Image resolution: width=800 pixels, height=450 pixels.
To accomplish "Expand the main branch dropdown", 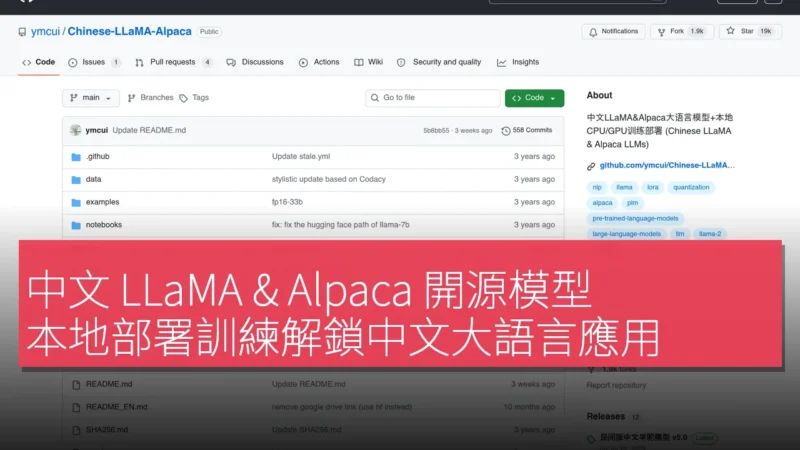I will (91, 98).
